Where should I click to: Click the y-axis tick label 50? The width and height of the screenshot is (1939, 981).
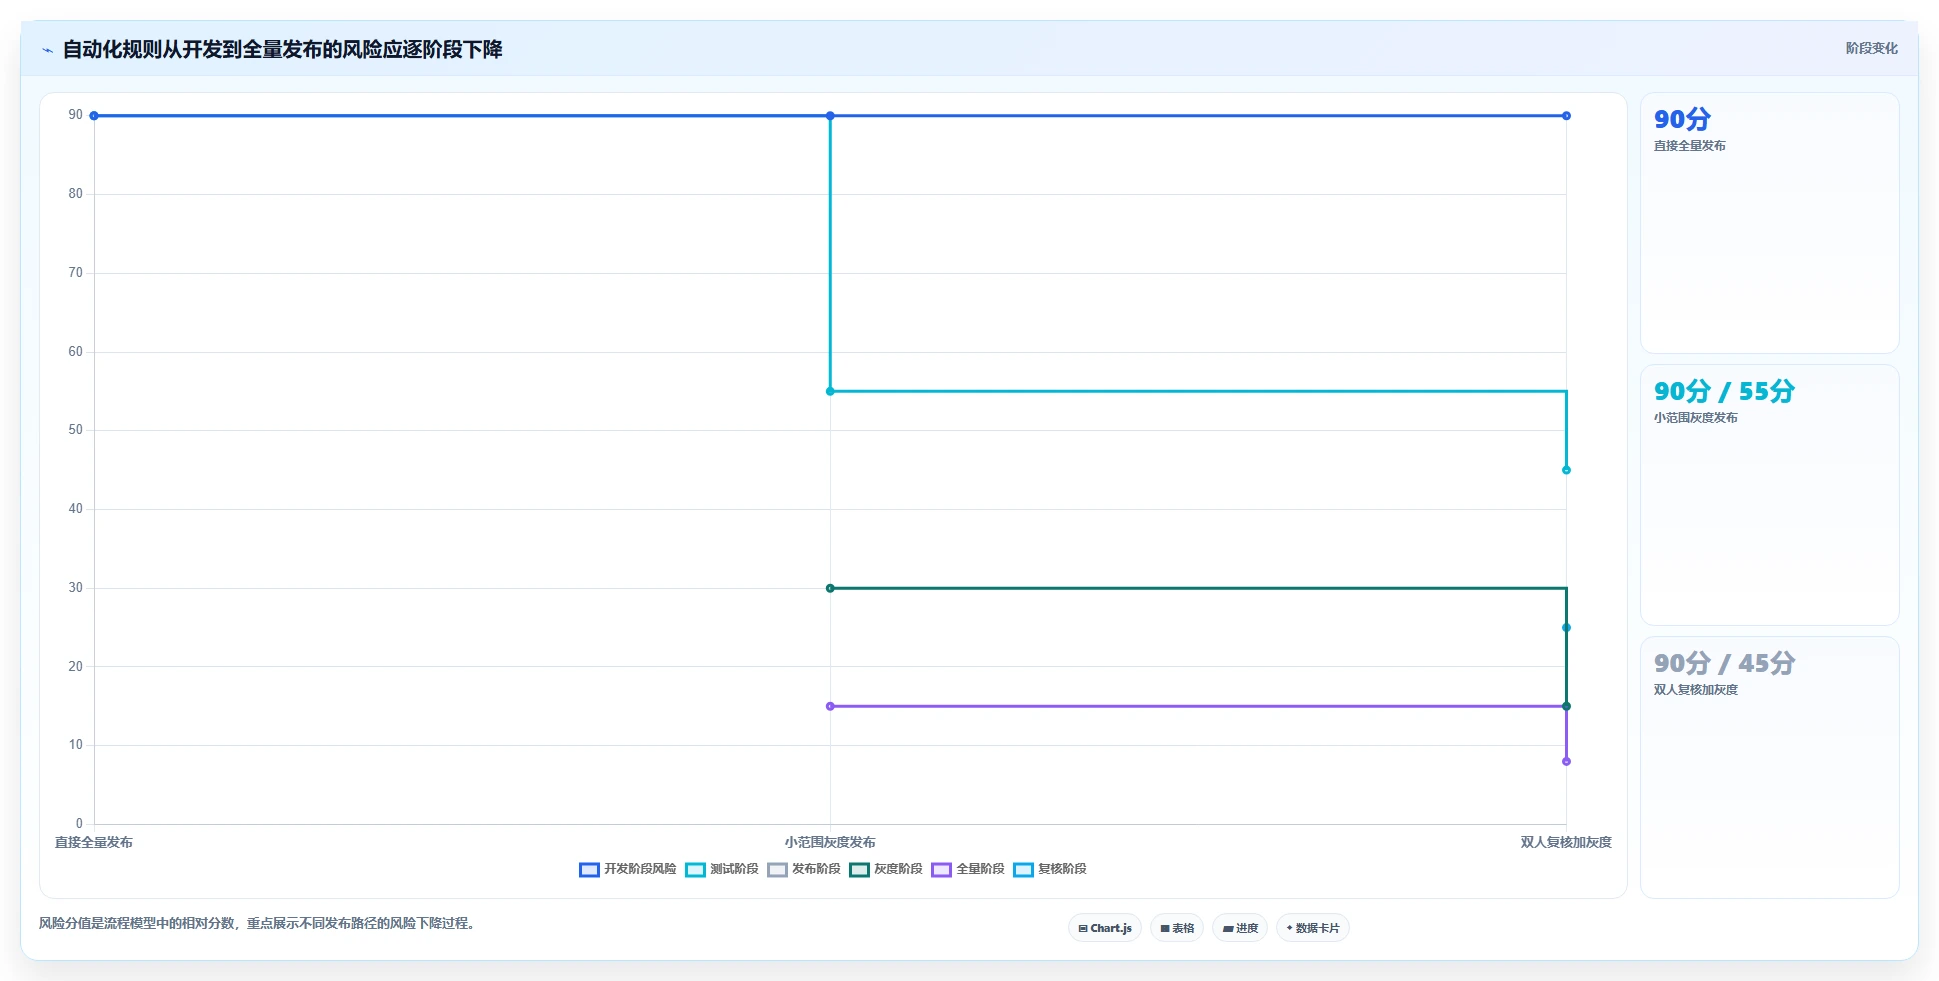coord(76,430)
